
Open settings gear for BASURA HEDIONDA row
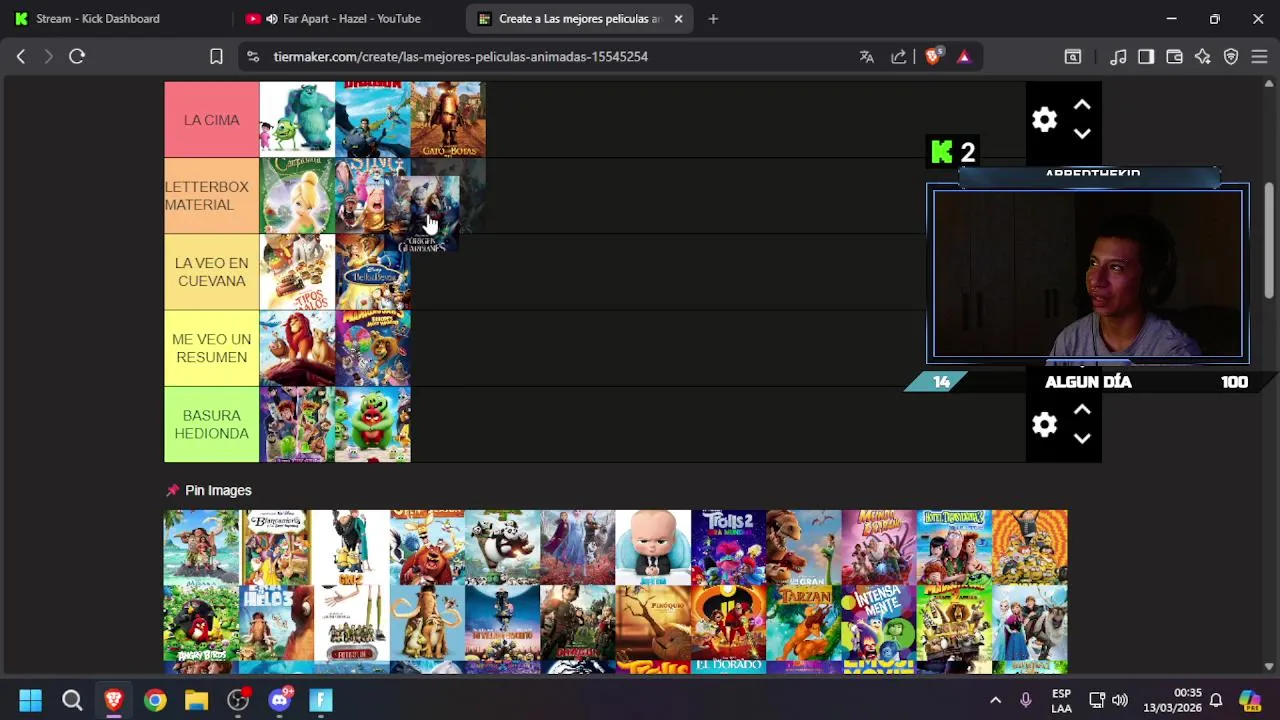(x=1044, y=425)
